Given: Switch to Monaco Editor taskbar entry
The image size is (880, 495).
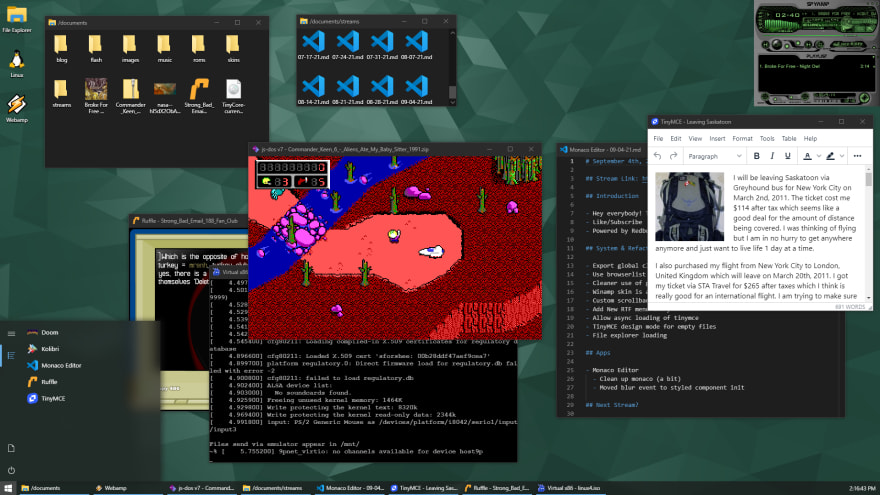Looking at the screenshot, I should (350, 488).
